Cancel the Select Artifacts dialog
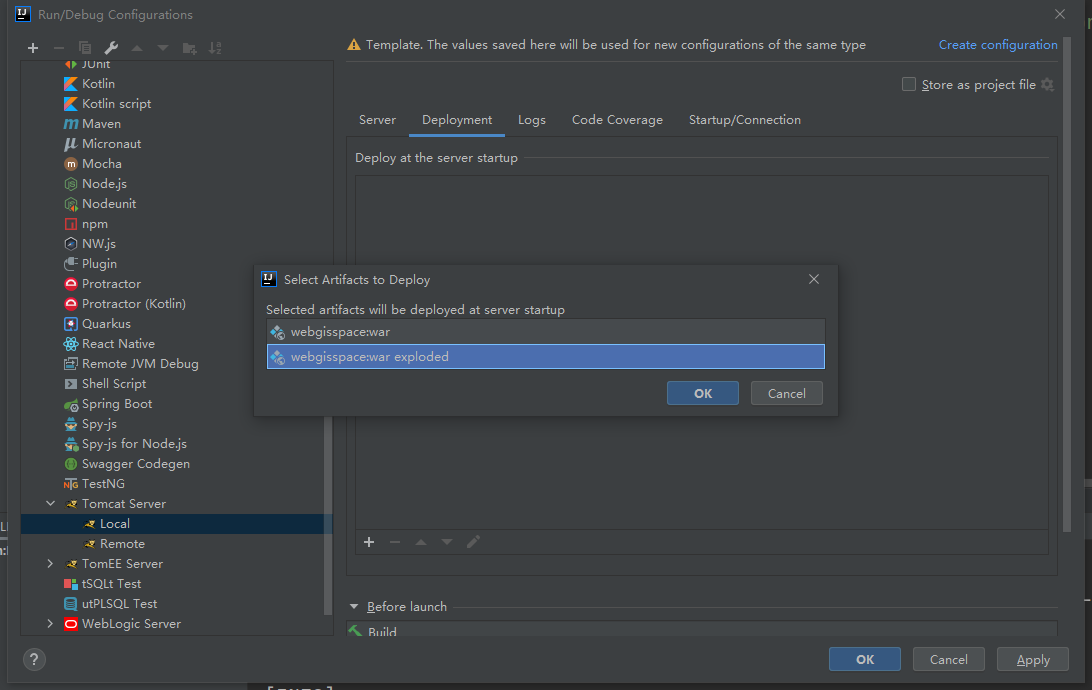The height and width of the screenshot is (690, 1092). (786, 393)
